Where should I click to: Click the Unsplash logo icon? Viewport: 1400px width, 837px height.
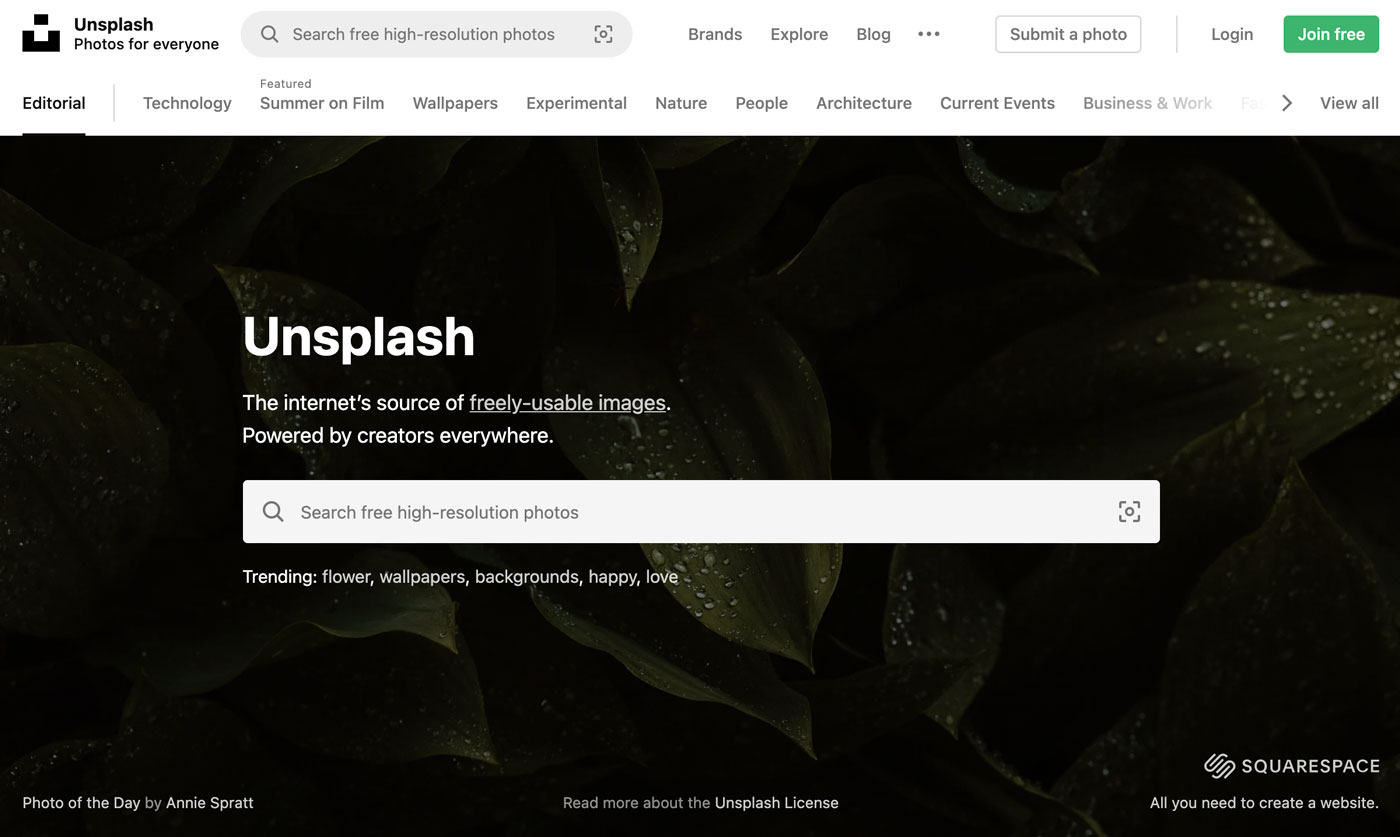tap(41, 33)
